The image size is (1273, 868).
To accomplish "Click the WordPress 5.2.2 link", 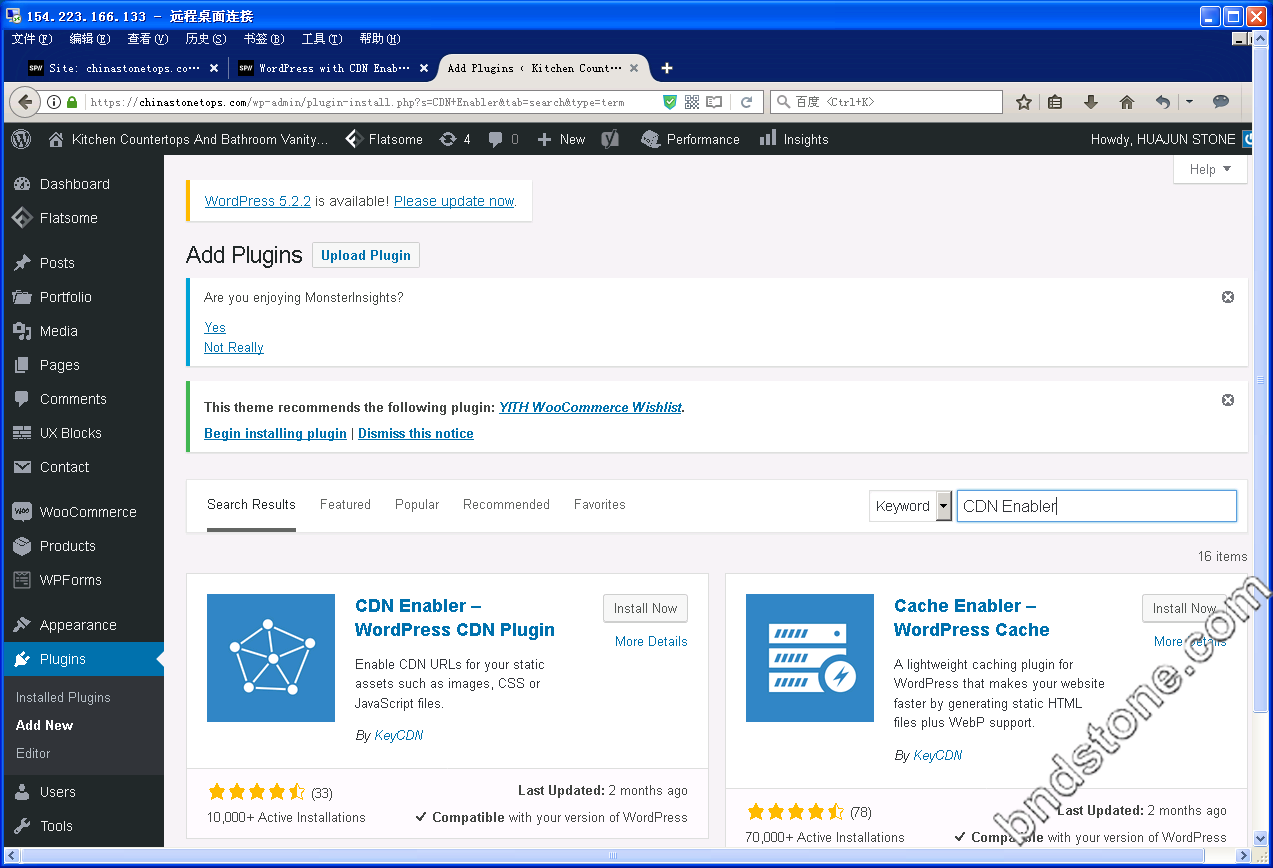I will tap(258, 201).
